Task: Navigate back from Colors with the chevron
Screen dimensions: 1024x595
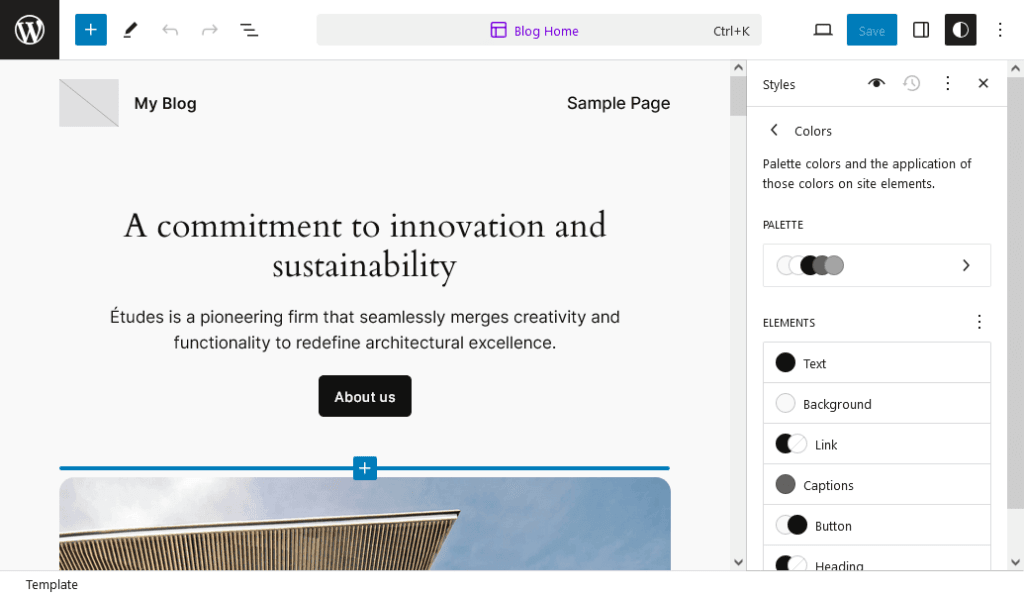Action: (773, 130)
